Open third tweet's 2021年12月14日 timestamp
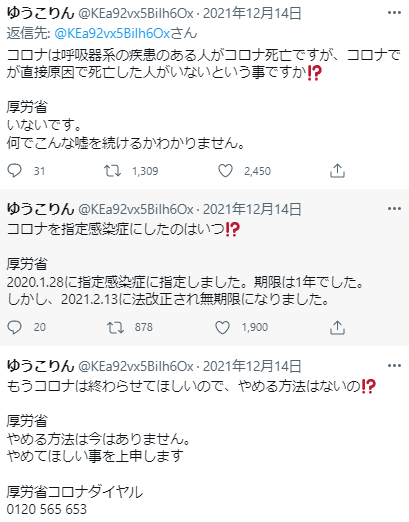This screenshot has width=409, height=522. [252, 366]
